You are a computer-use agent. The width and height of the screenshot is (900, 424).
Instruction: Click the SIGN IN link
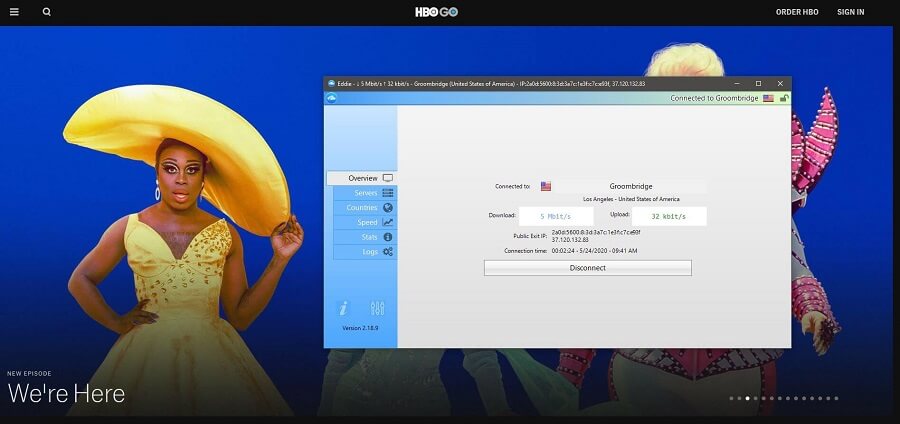tap(850, 11)
